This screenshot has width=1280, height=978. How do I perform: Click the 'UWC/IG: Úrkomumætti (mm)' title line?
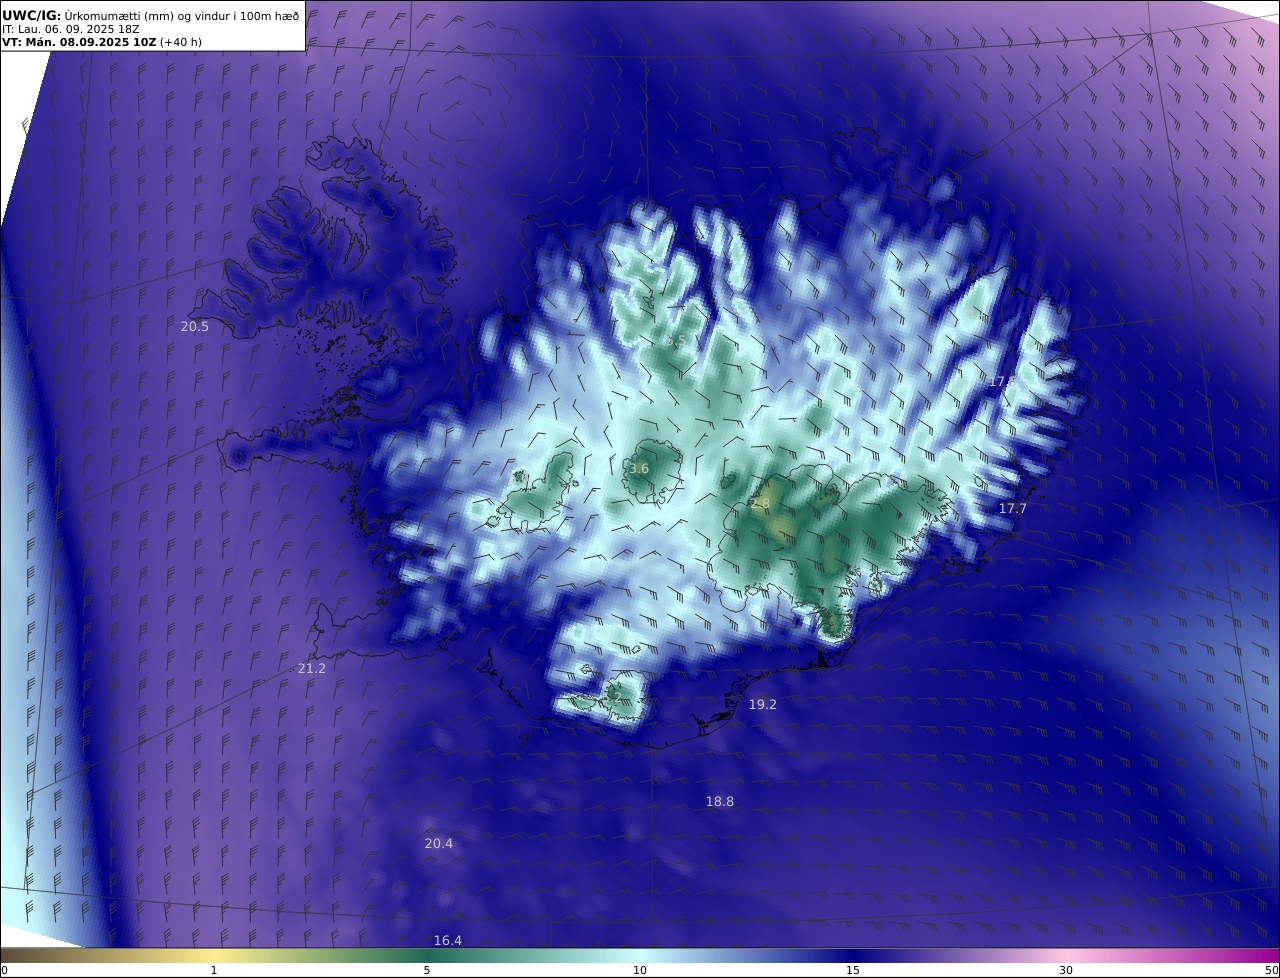point(151,15)
